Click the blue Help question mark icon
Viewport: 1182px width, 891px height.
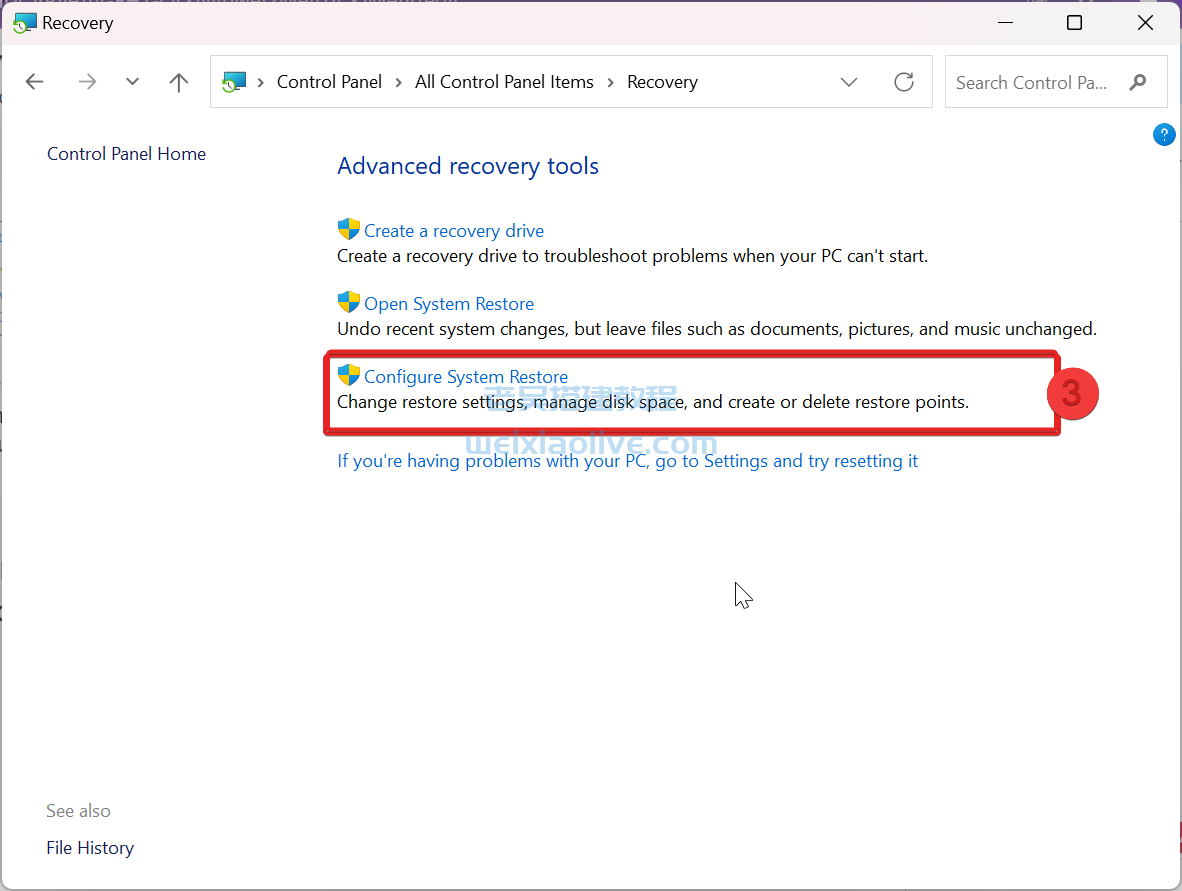[x=1164, y=134]
